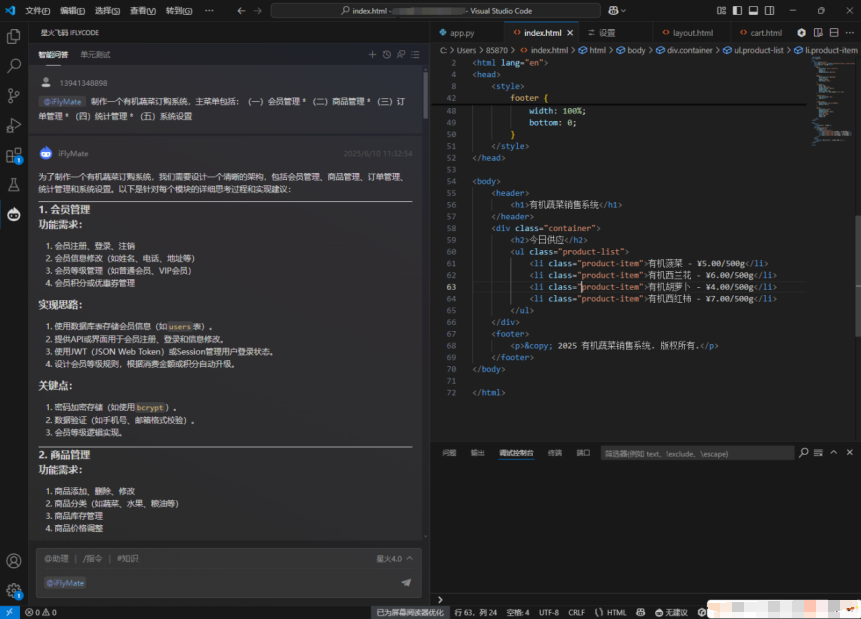Screen dimensions: 861x619
Task: Open the 选择 menu
Action: [x=108, y=10]
